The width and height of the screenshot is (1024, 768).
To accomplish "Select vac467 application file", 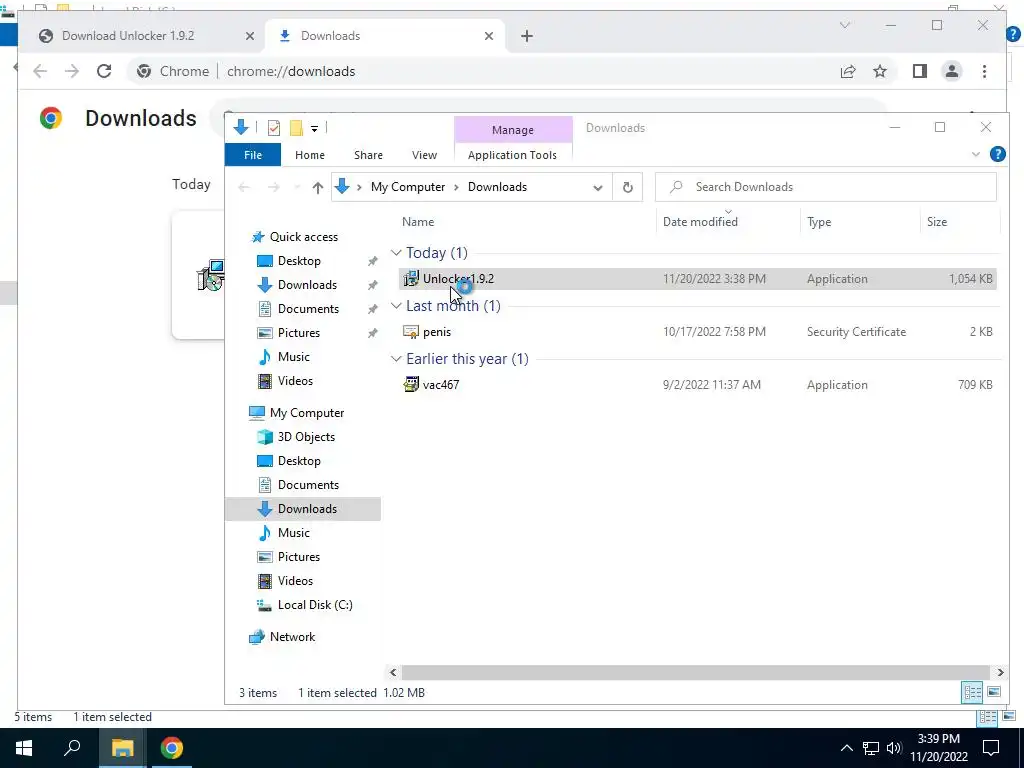I will (x=697, y=385).
